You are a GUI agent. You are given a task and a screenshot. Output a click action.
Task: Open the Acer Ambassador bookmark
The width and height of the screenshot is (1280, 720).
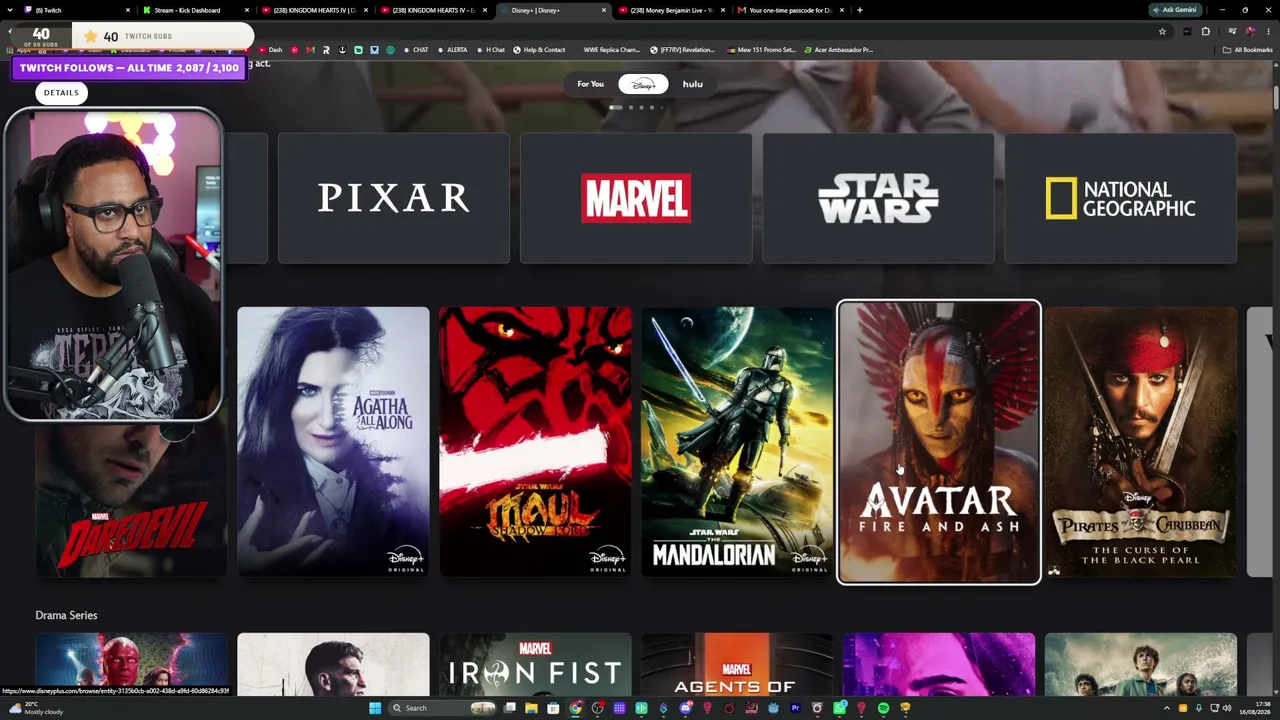(838, 50)
